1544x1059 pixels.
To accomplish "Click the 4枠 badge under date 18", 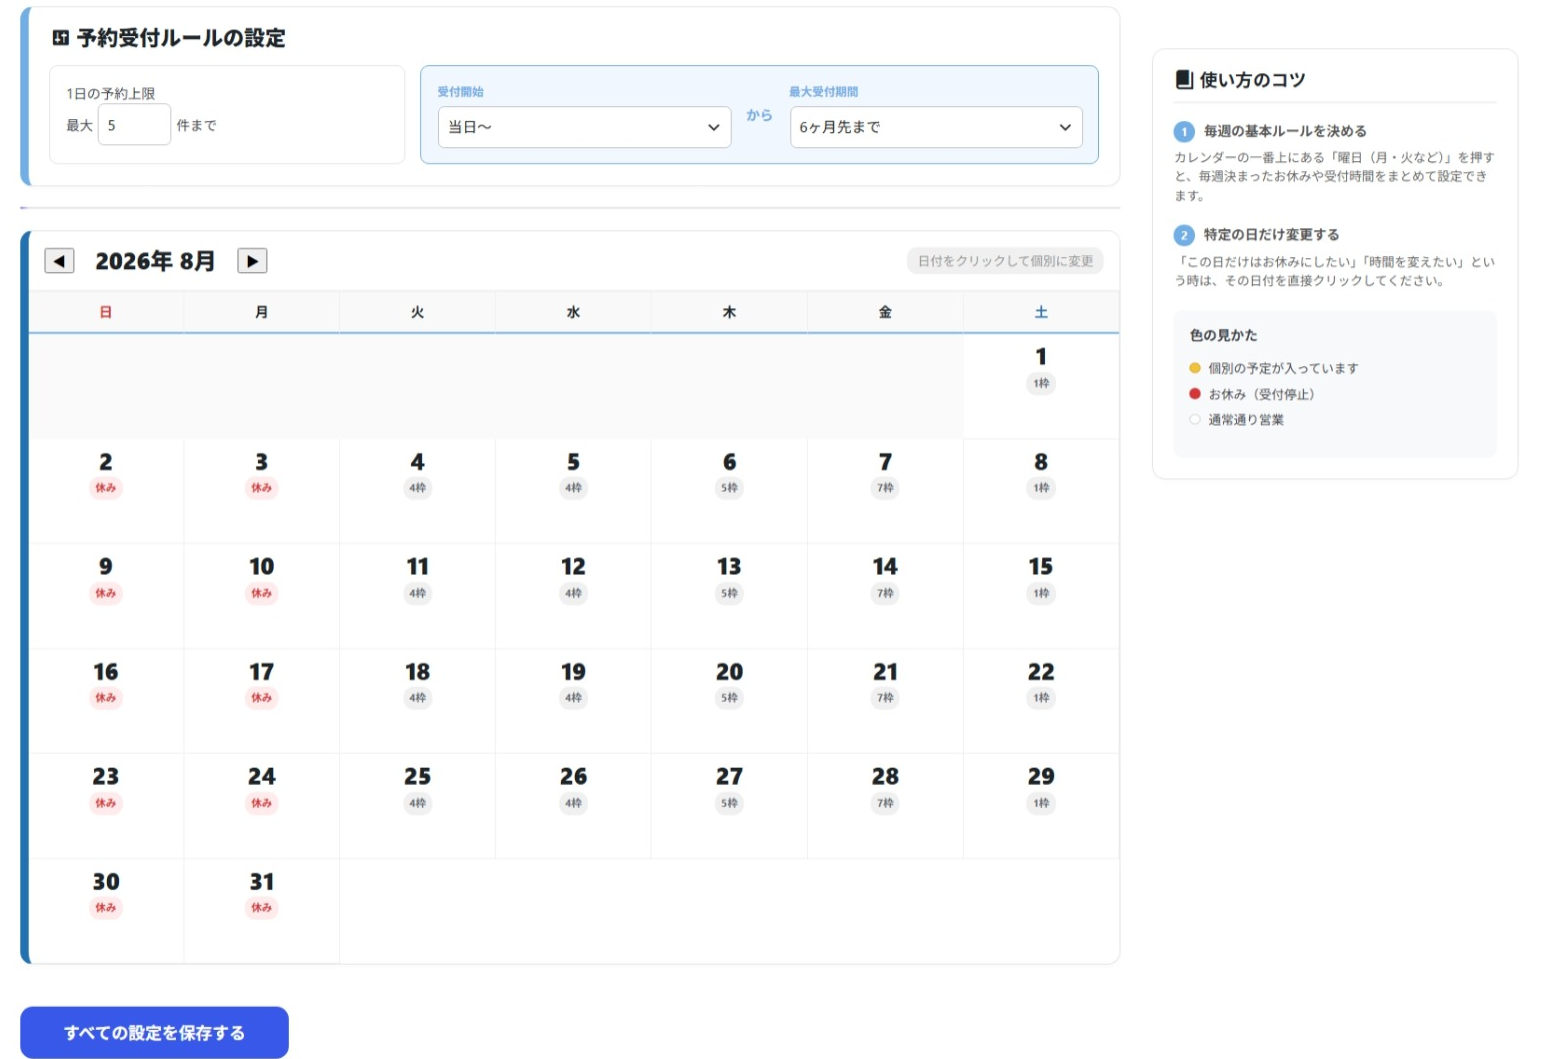I will coord(418,698).
